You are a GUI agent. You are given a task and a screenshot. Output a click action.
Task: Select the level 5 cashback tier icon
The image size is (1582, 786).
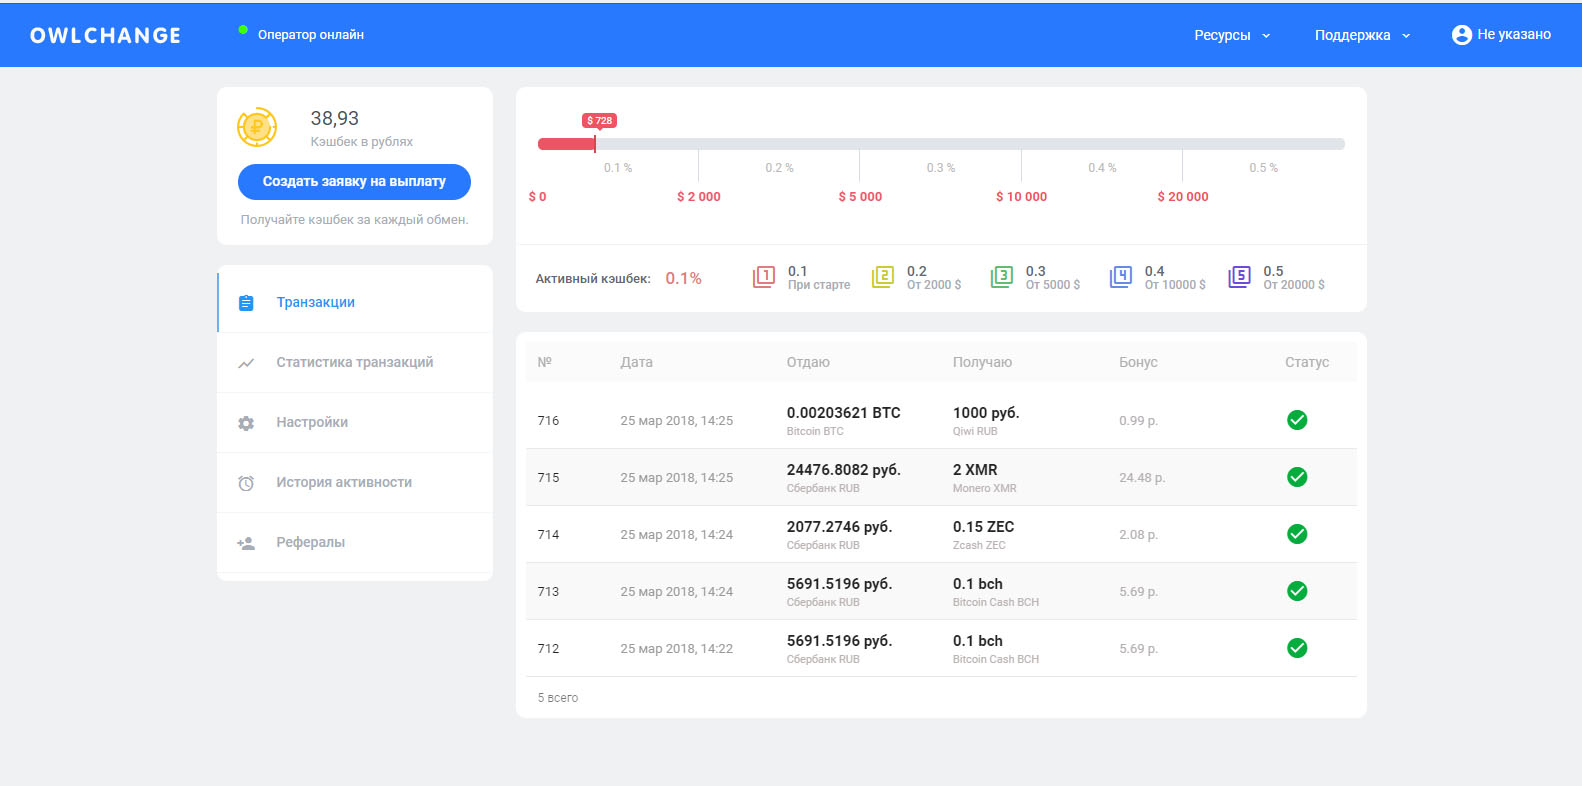tap(1239, 277)
